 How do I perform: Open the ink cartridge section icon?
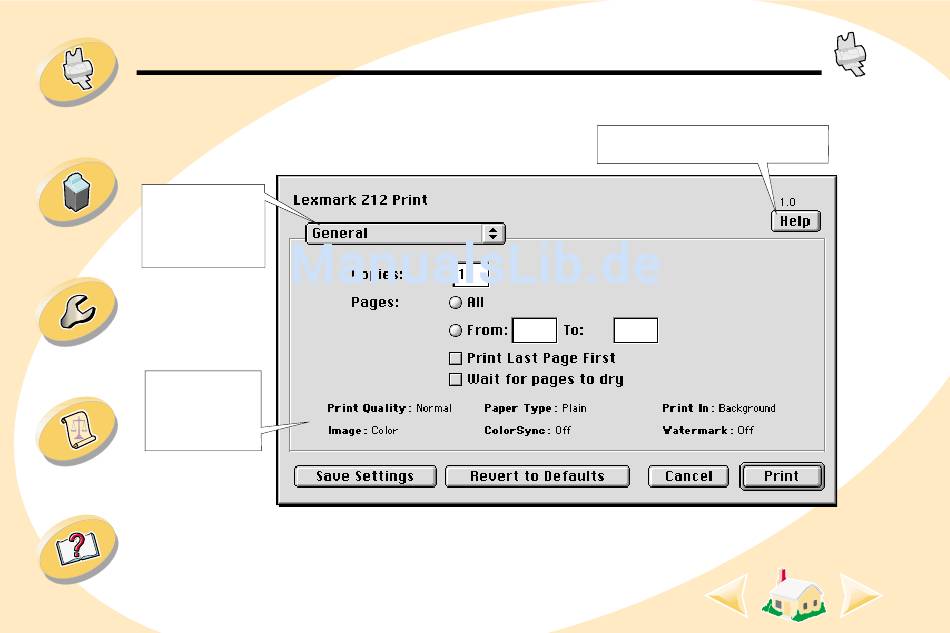click(77, 191)
